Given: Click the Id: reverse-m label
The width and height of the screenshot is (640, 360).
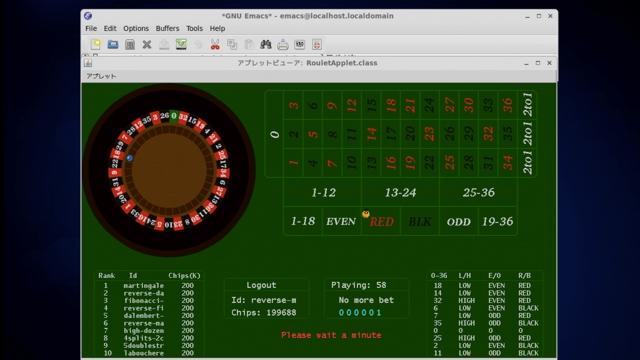Looking at the screenshot, I should click(x=264, y=300).
